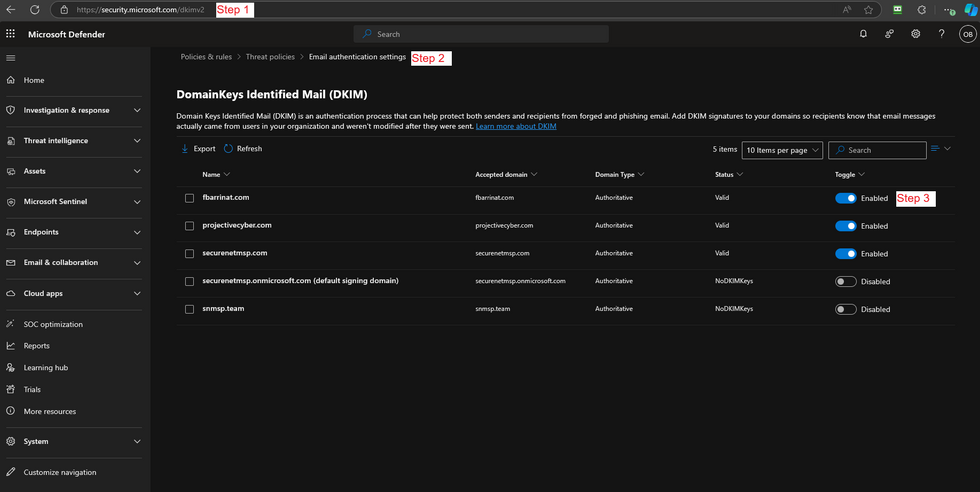Click the top Defender Search box

481,34
